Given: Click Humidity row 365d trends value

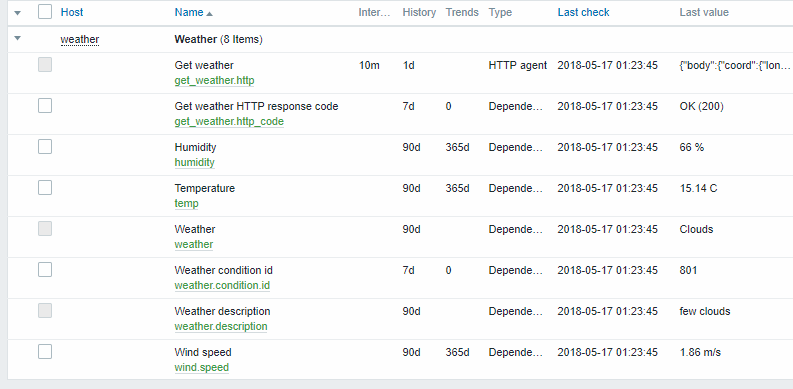Looking at the screenshot, I should [458, 147].
